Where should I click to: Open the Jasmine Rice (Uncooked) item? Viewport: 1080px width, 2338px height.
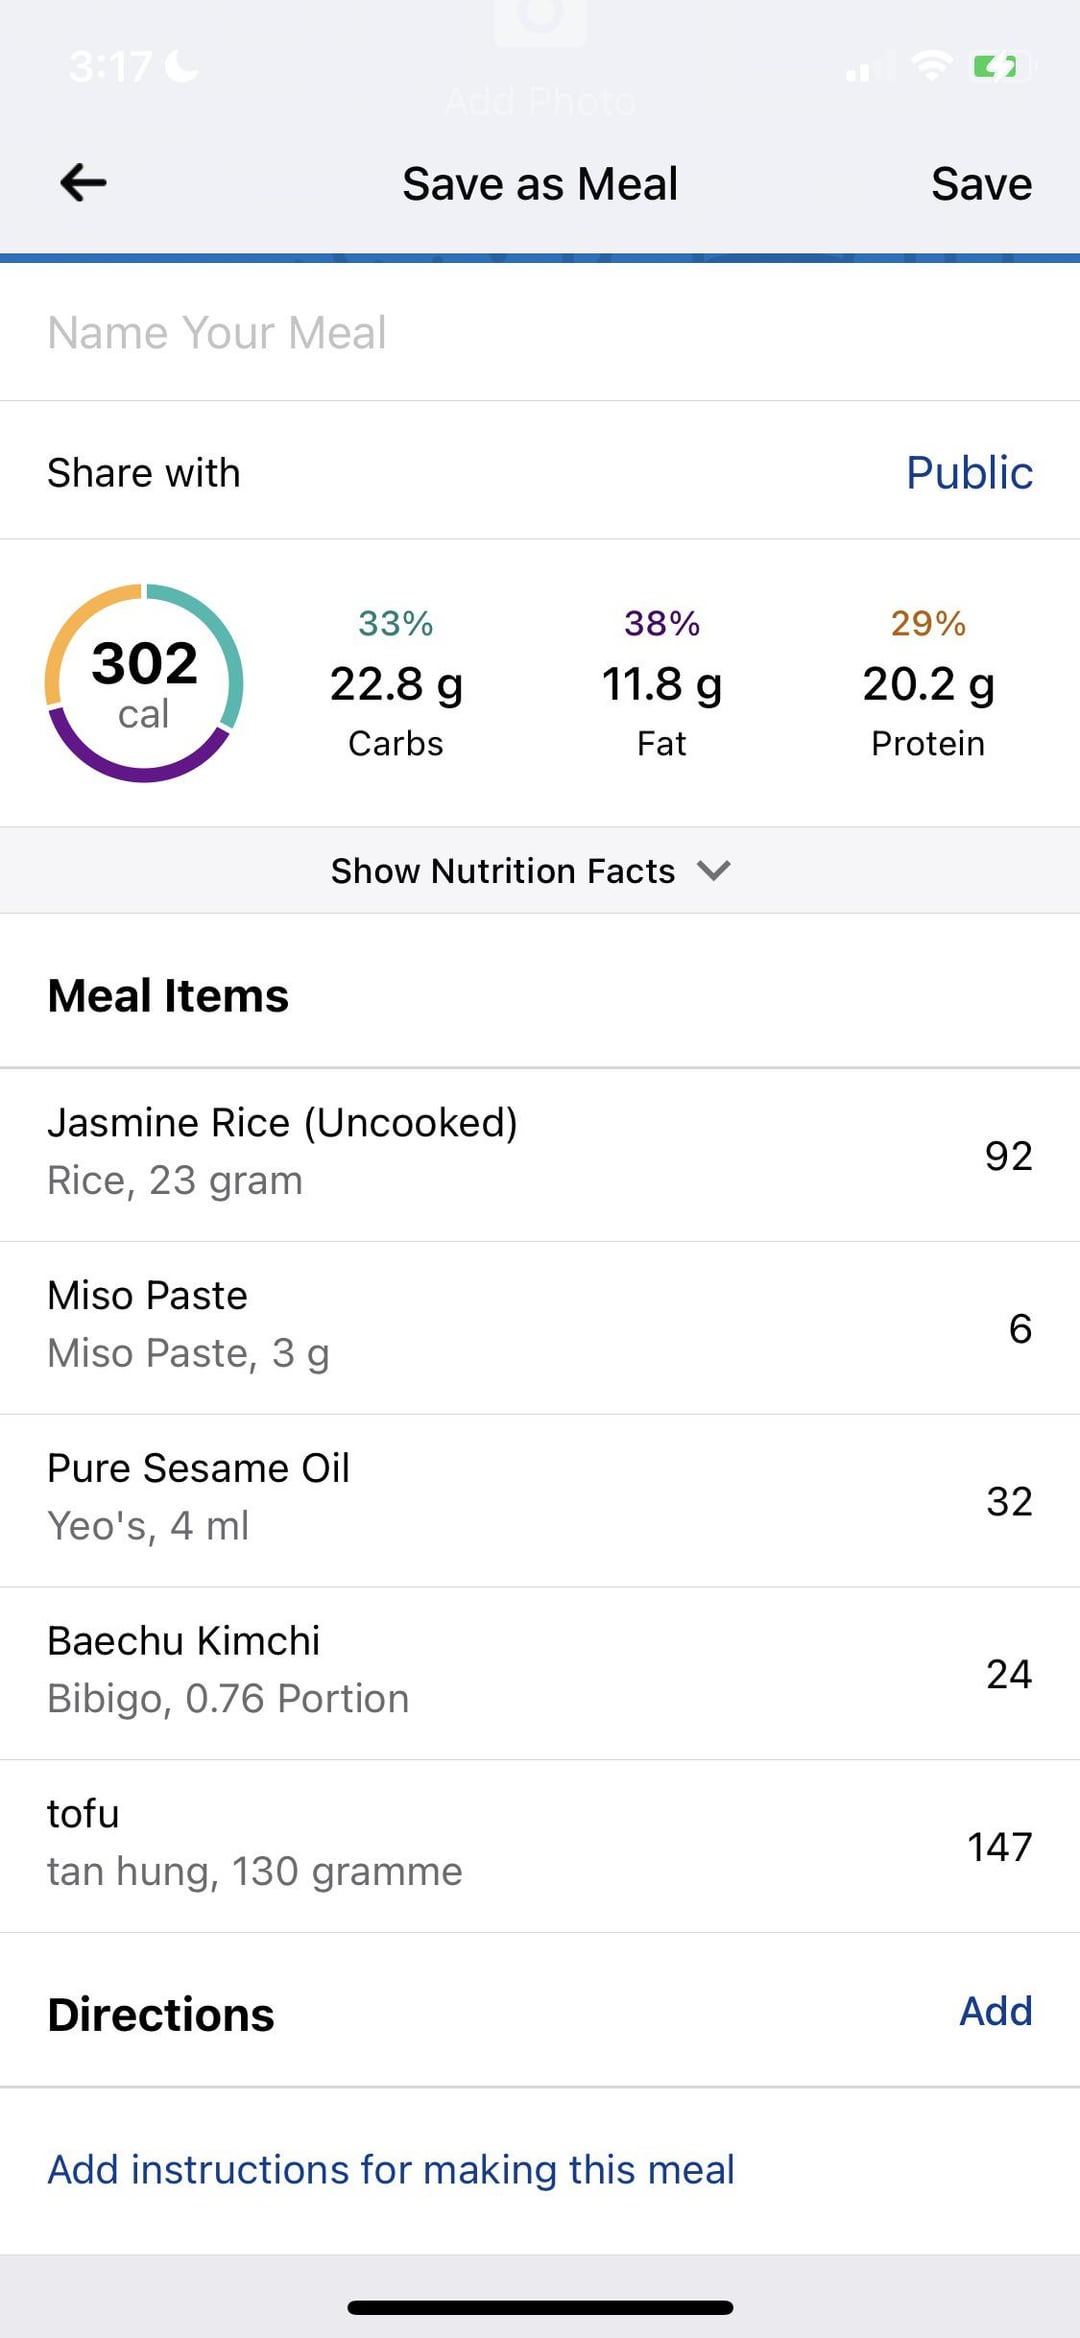click(x=540, y=1153)
